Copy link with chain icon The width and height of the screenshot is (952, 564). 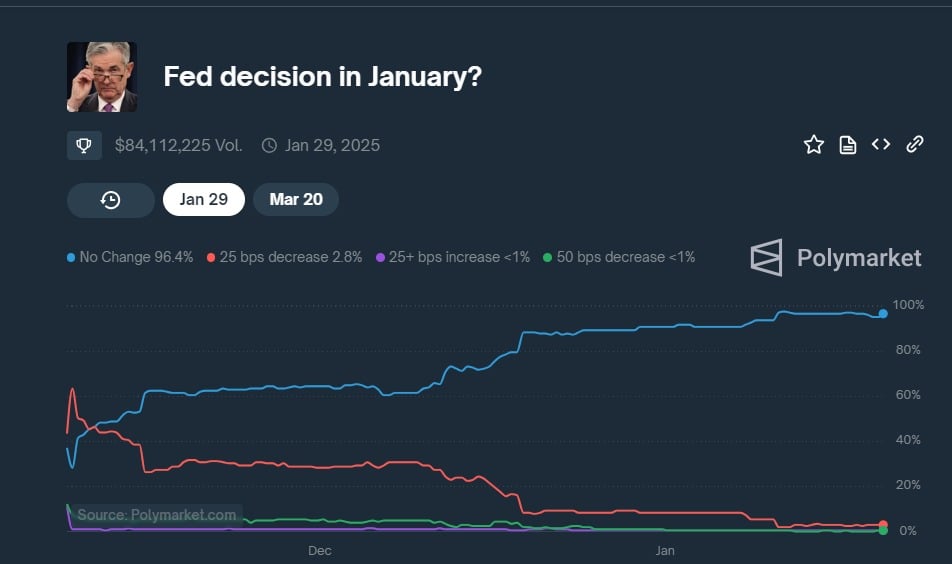914,144
